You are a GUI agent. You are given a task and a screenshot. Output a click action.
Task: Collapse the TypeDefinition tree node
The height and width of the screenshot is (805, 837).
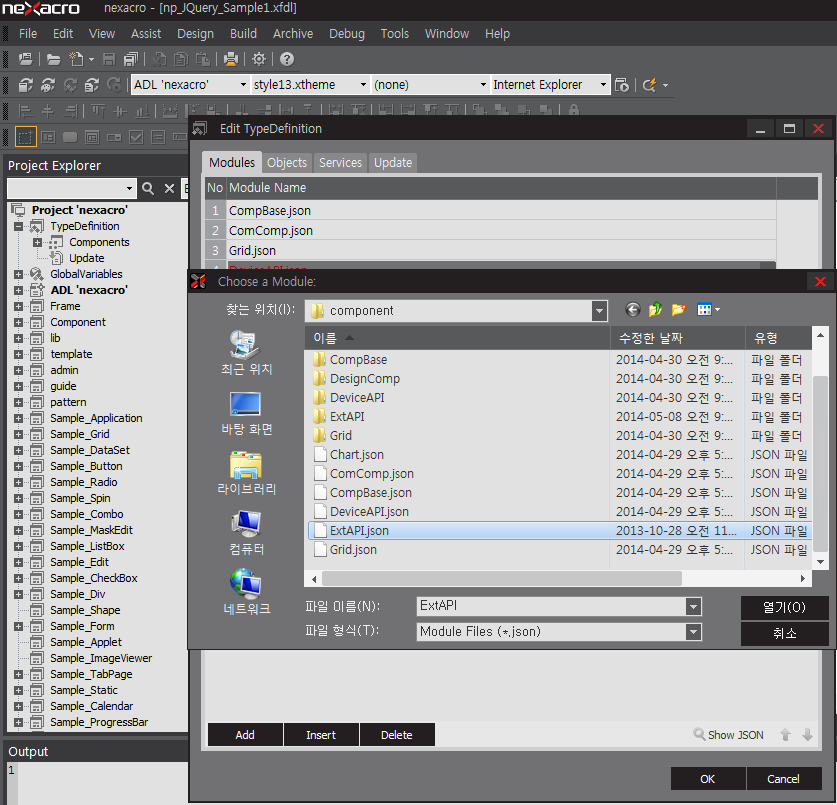tap(19, 226)
